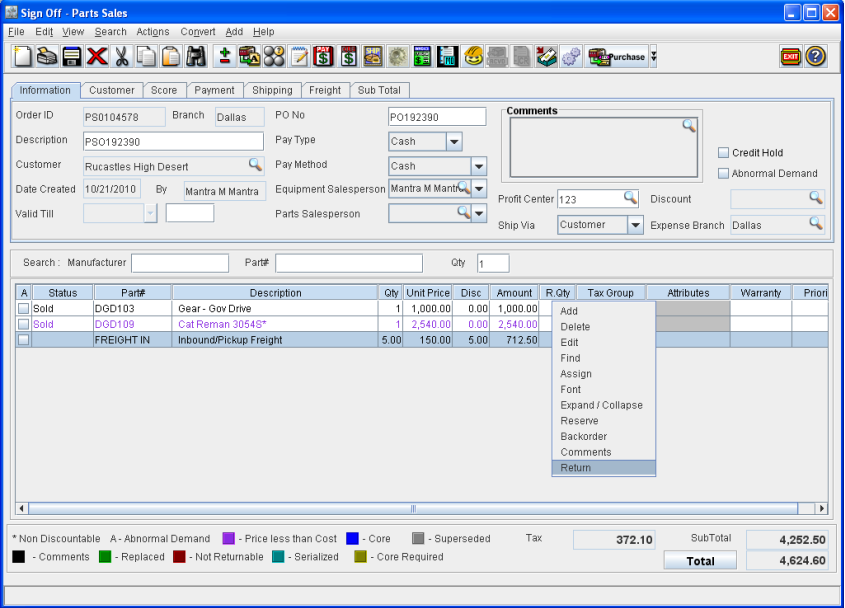This screenshot has width=845, height=608.
Task: Click the Comments box magnifier icon
Action: [689, 126]
